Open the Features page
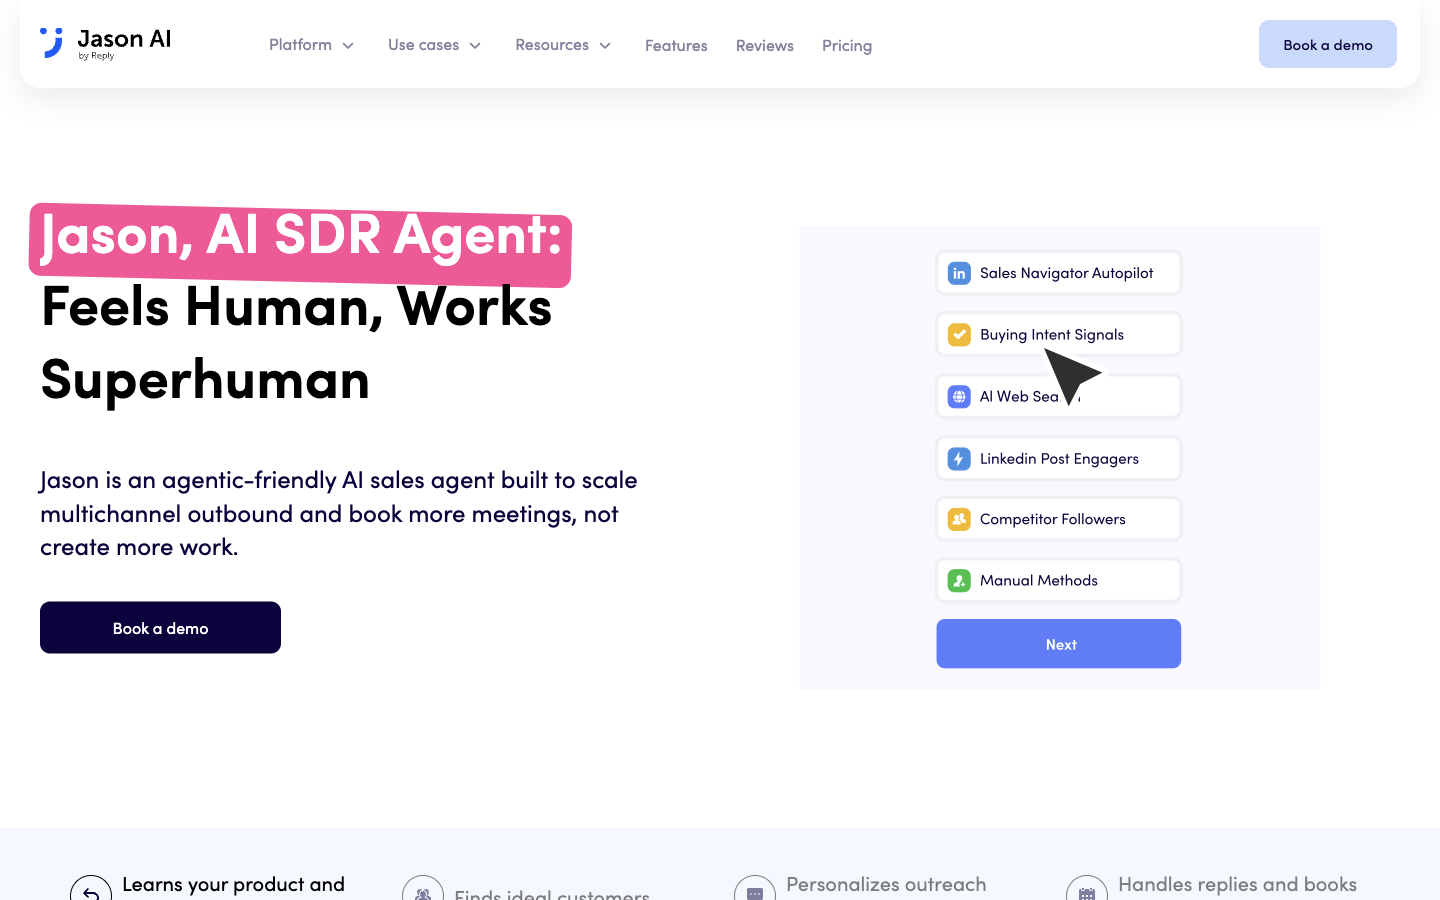Screen dimensions: 1440x900 pyautogui.click(x=676, y=46)
